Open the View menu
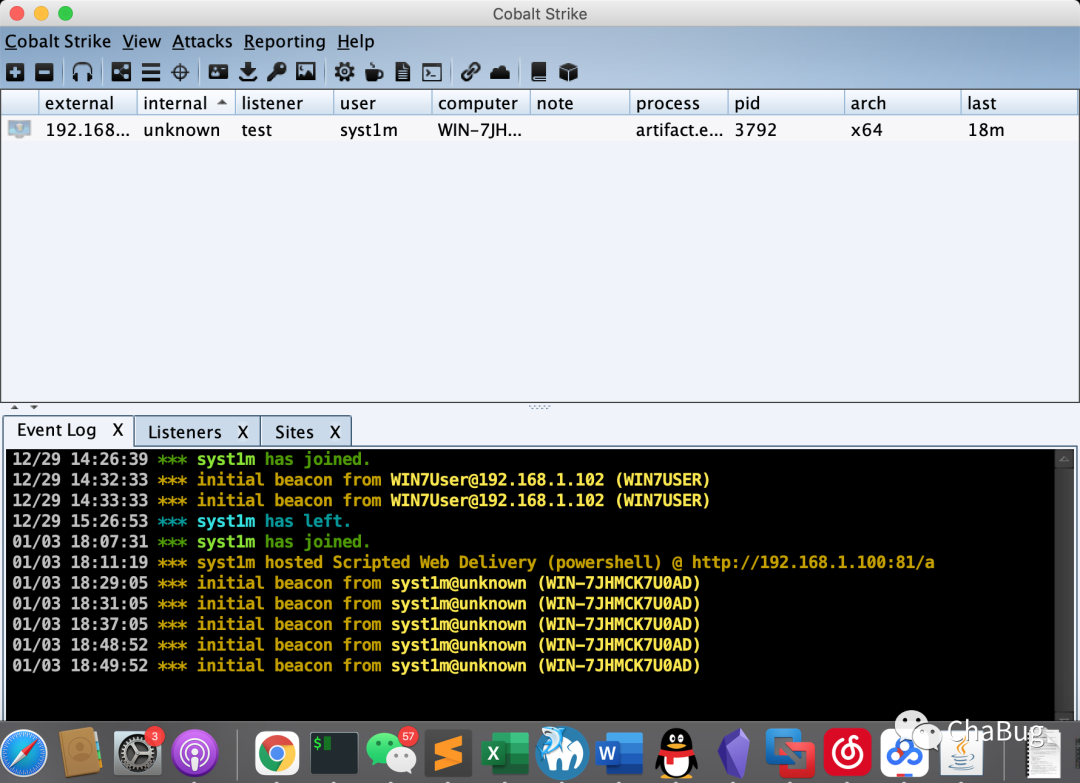Viewport: 1080px width, 783px height. tap(142, 41)
